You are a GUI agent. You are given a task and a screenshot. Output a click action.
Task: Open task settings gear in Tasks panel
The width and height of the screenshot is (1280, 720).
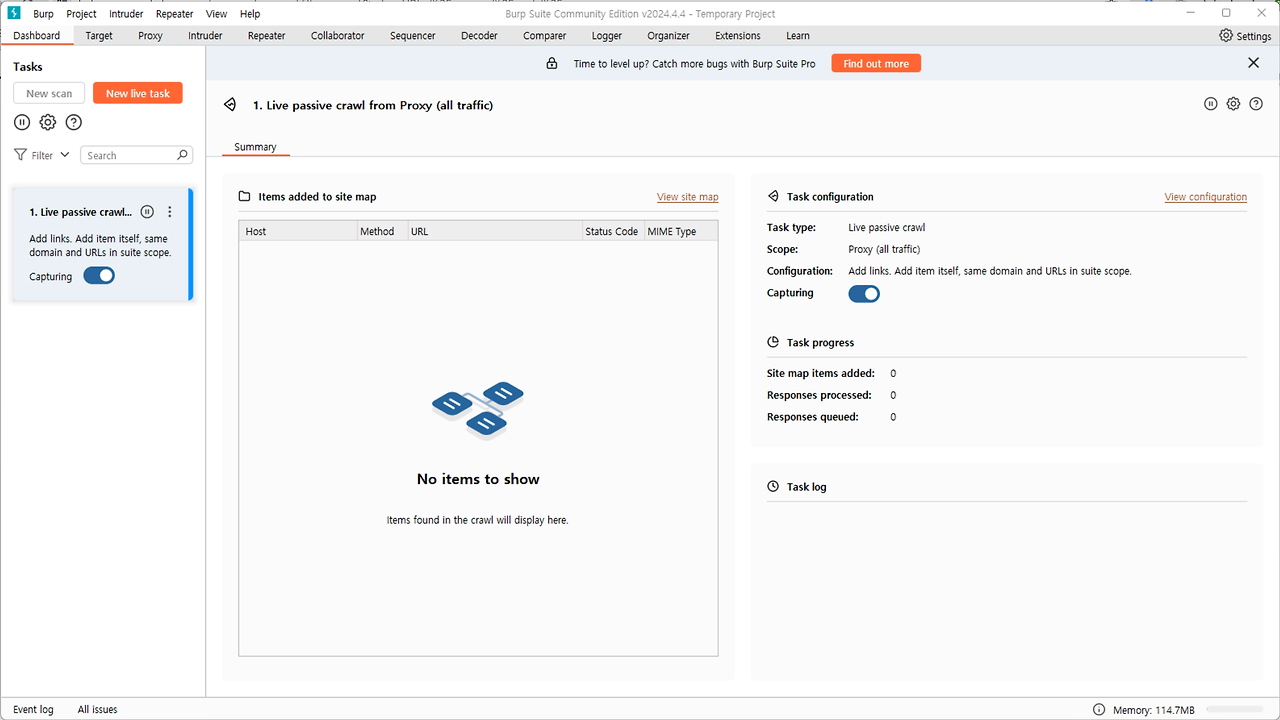48,123
